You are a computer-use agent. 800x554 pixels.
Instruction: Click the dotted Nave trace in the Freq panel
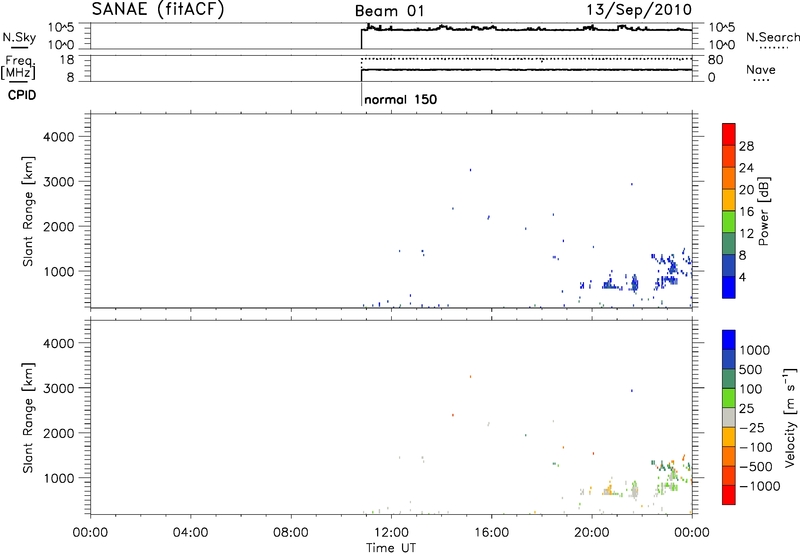click(527, 59)
